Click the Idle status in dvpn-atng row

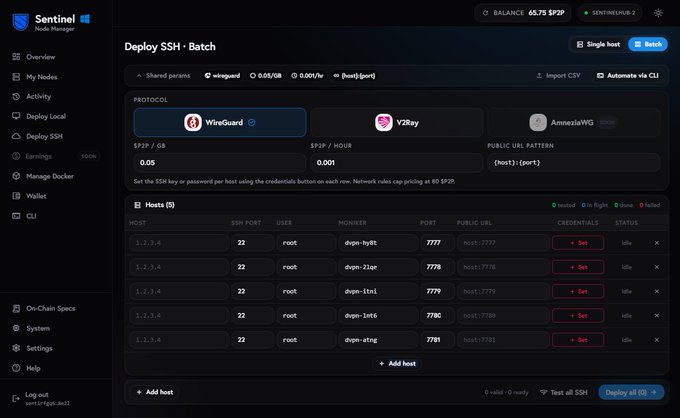pos(626,340)
